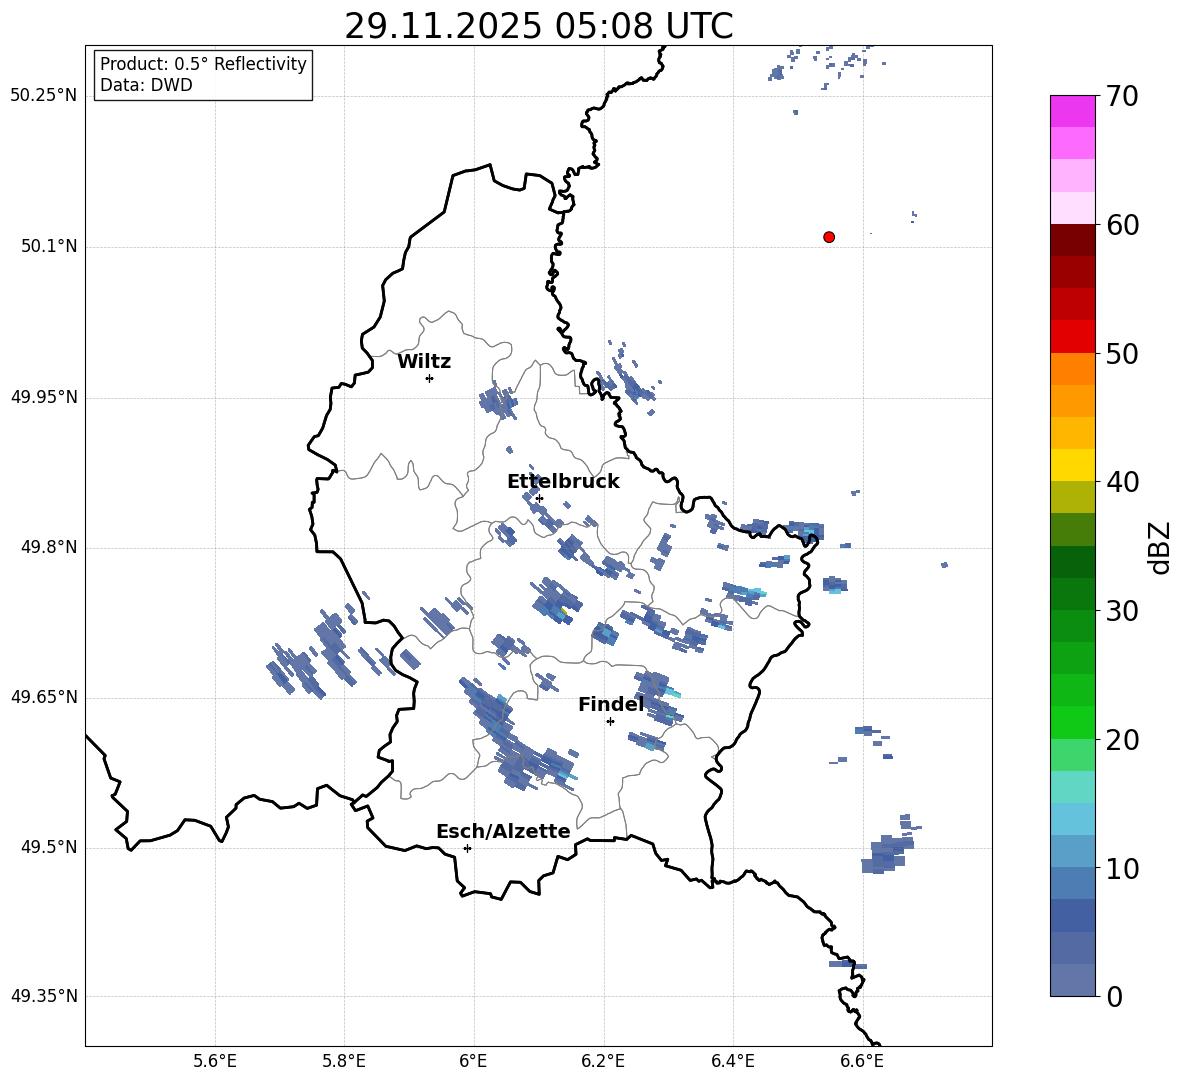Click the 40 tick on the colorbar
The height and width of the screenshot is (1081, 1184).
point(1122,482)
